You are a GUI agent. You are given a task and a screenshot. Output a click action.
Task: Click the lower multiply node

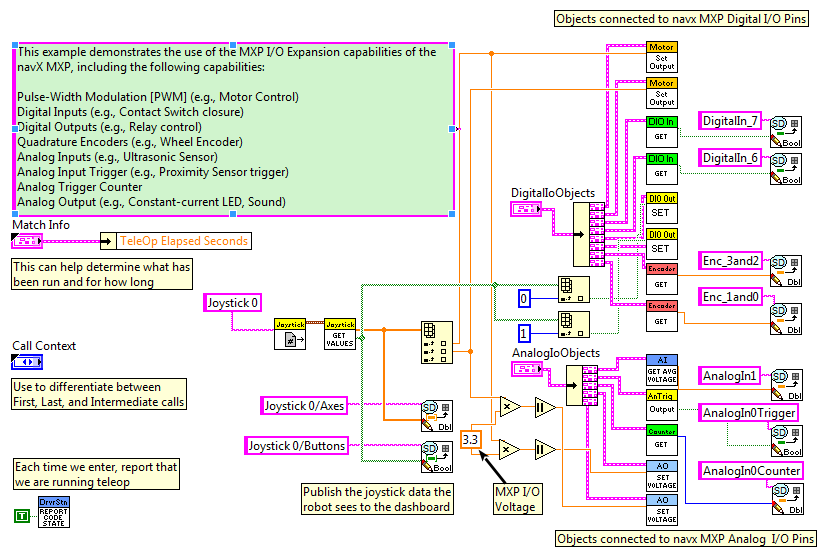coord(510,449)
